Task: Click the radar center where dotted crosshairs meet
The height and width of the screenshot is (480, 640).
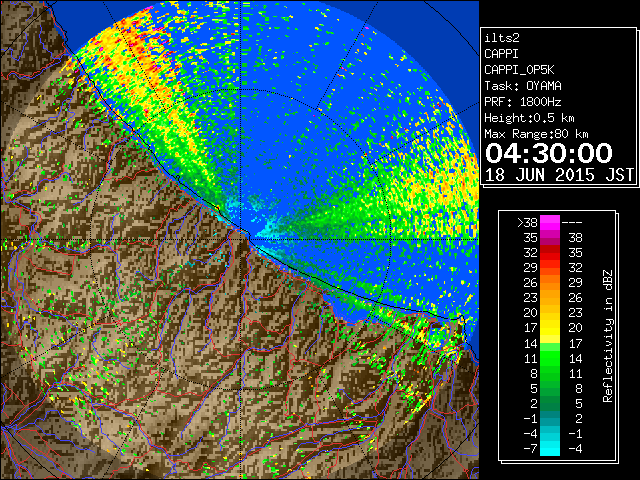Action: pos(241,239)
